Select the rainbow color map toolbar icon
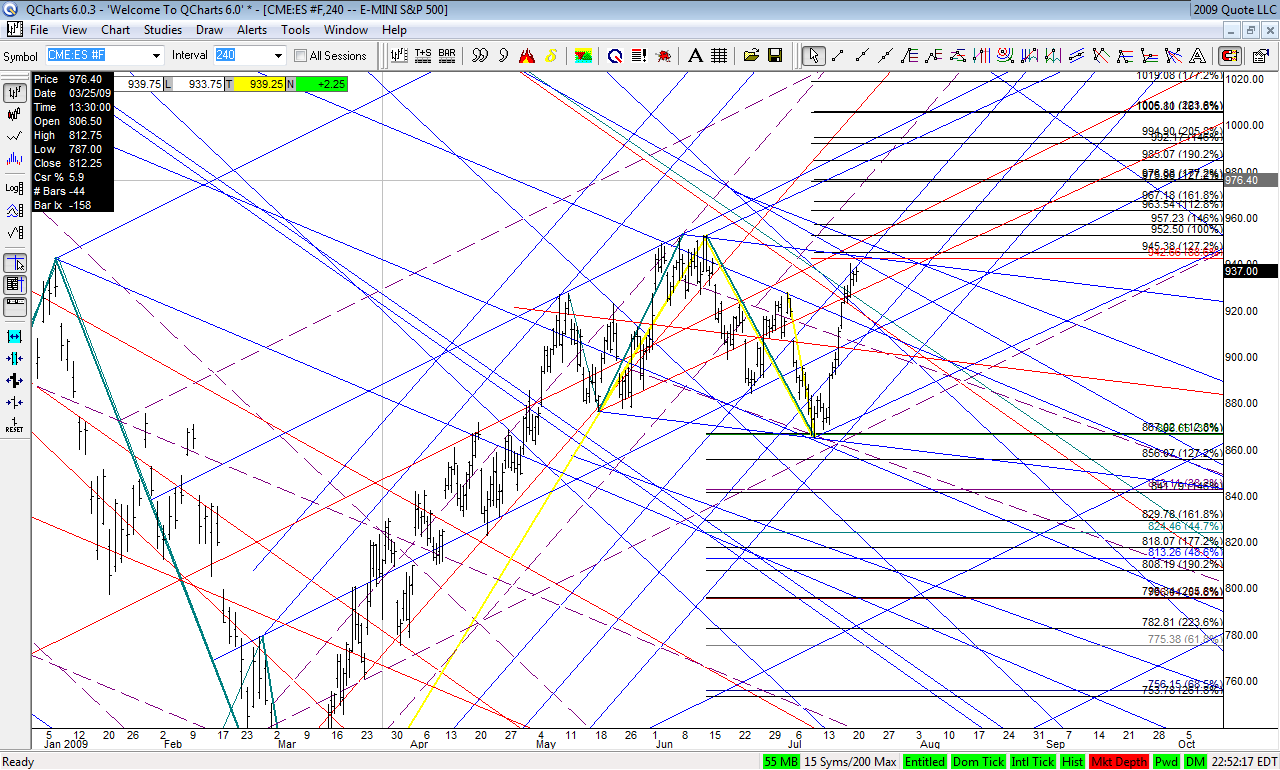This screenshot has width=1280, height=770. pos(583,56)
